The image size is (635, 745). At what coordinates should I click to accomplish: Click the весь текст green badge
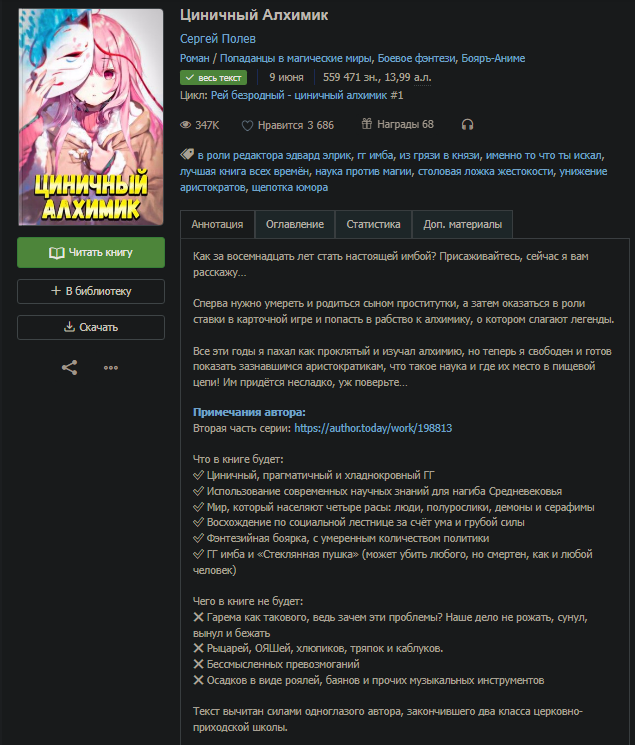pyautogui.click(x=213, y=77)
